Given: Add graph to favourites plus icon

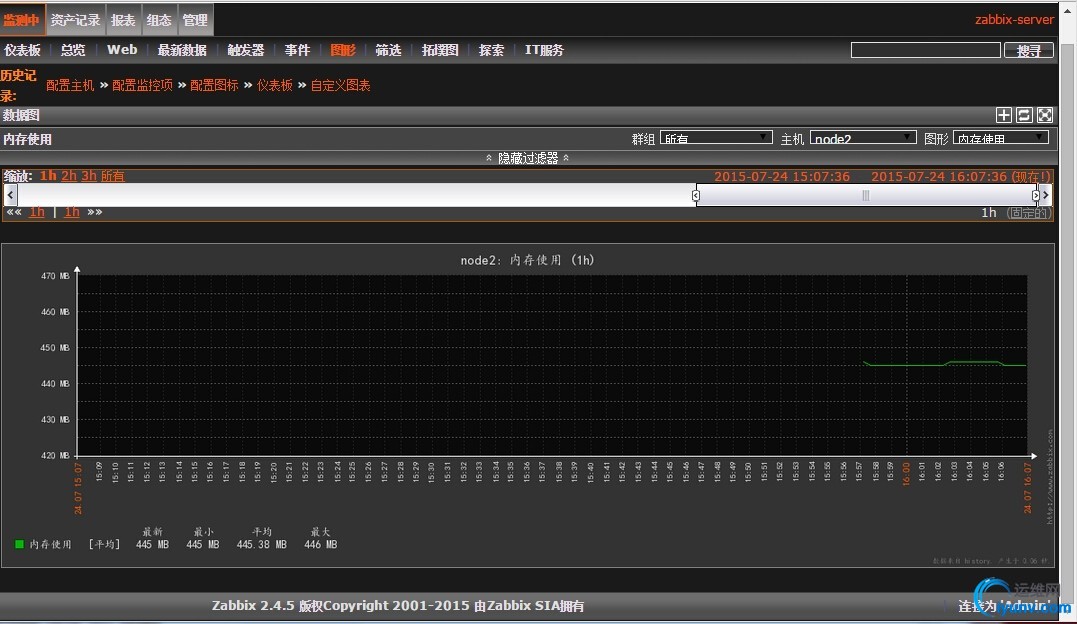Looking at the screenshot, I should [1004, 115].
